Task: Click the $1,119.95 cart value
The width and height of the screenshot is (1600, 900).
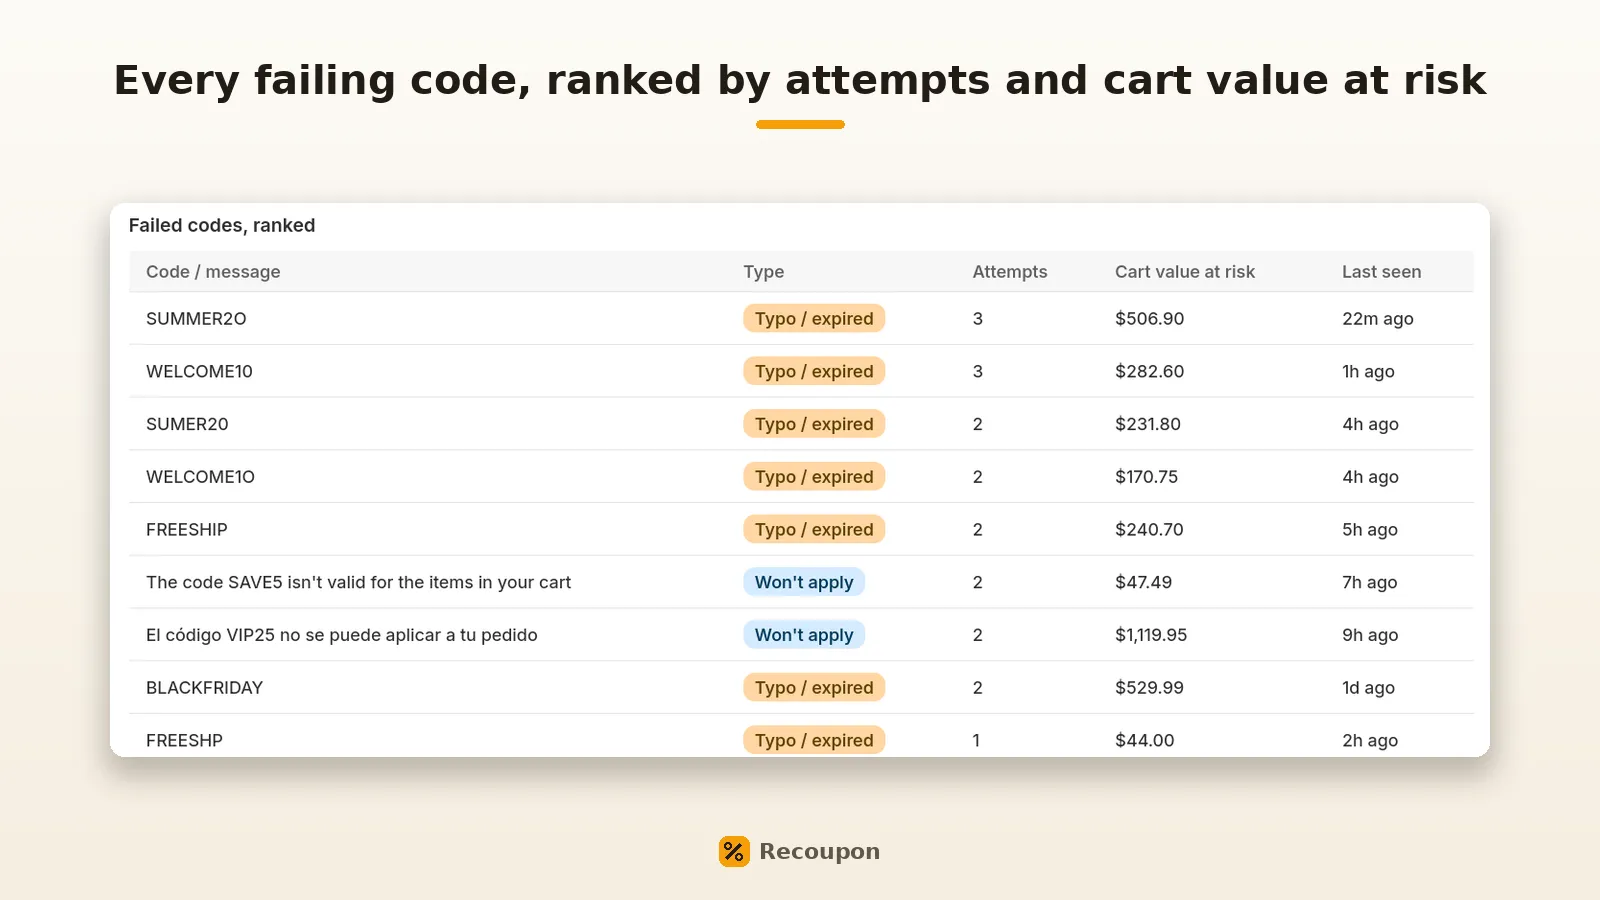Action: pos(1151,635)
